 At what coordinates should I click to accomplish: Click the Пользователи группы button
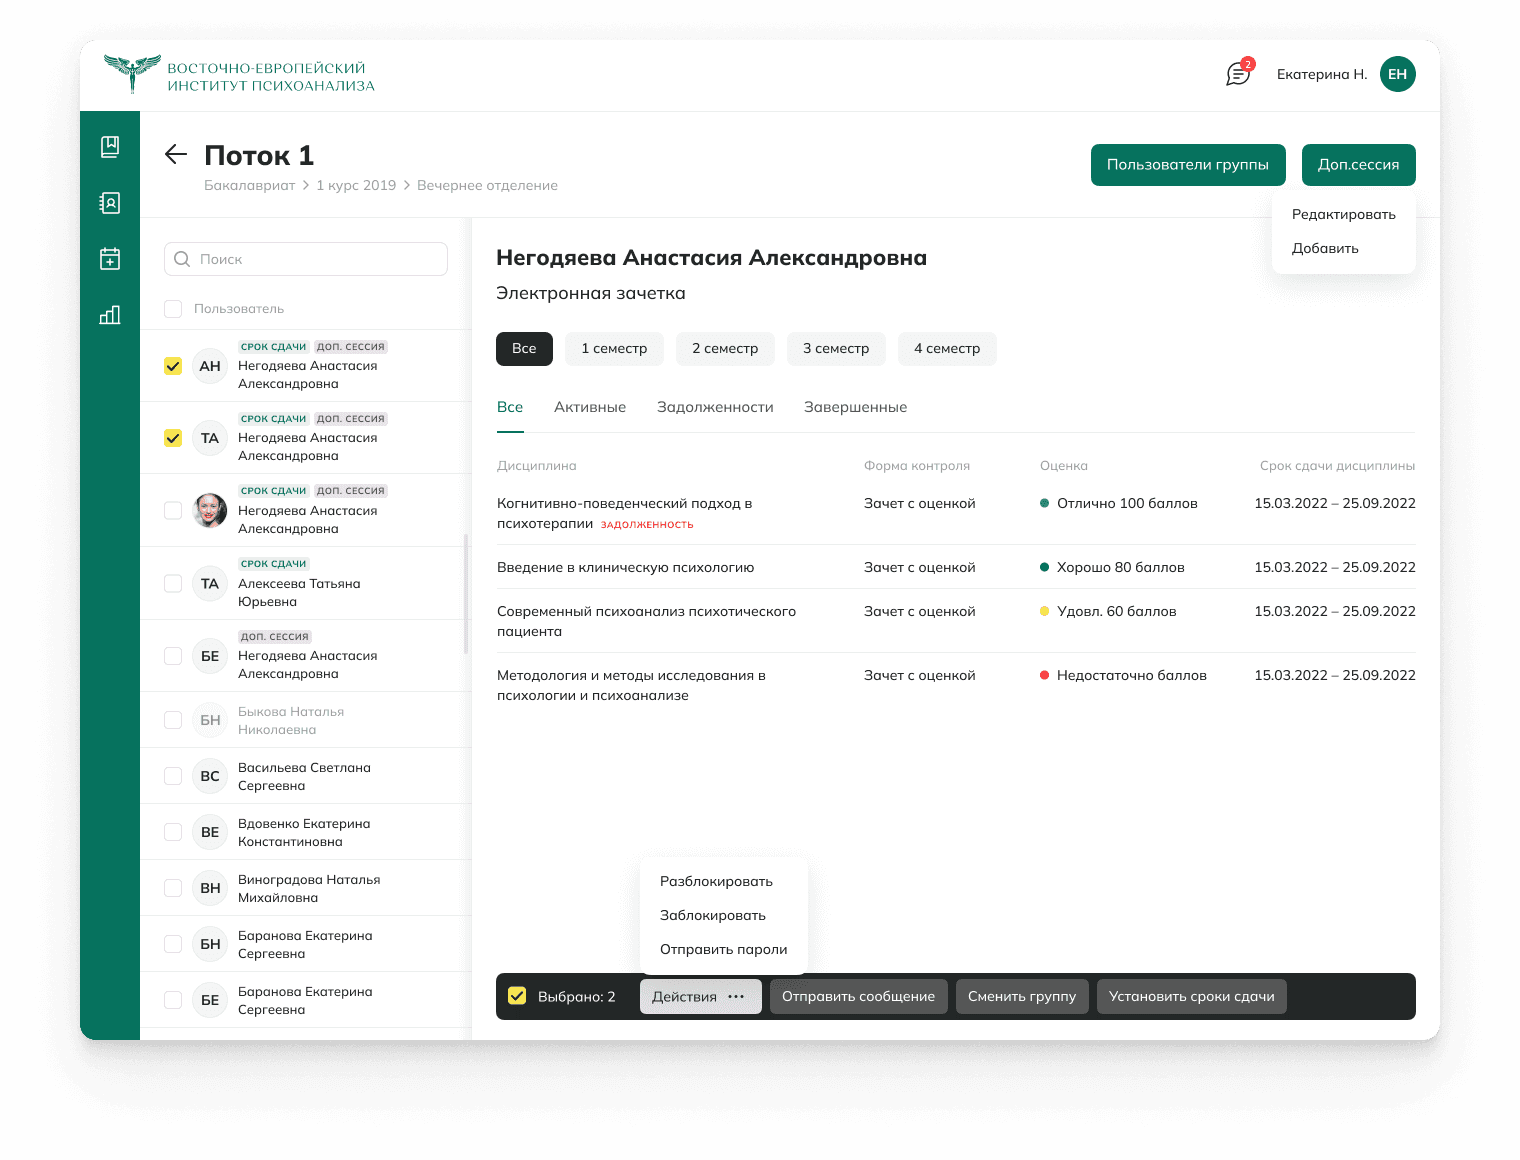(x=1187, y=165)
